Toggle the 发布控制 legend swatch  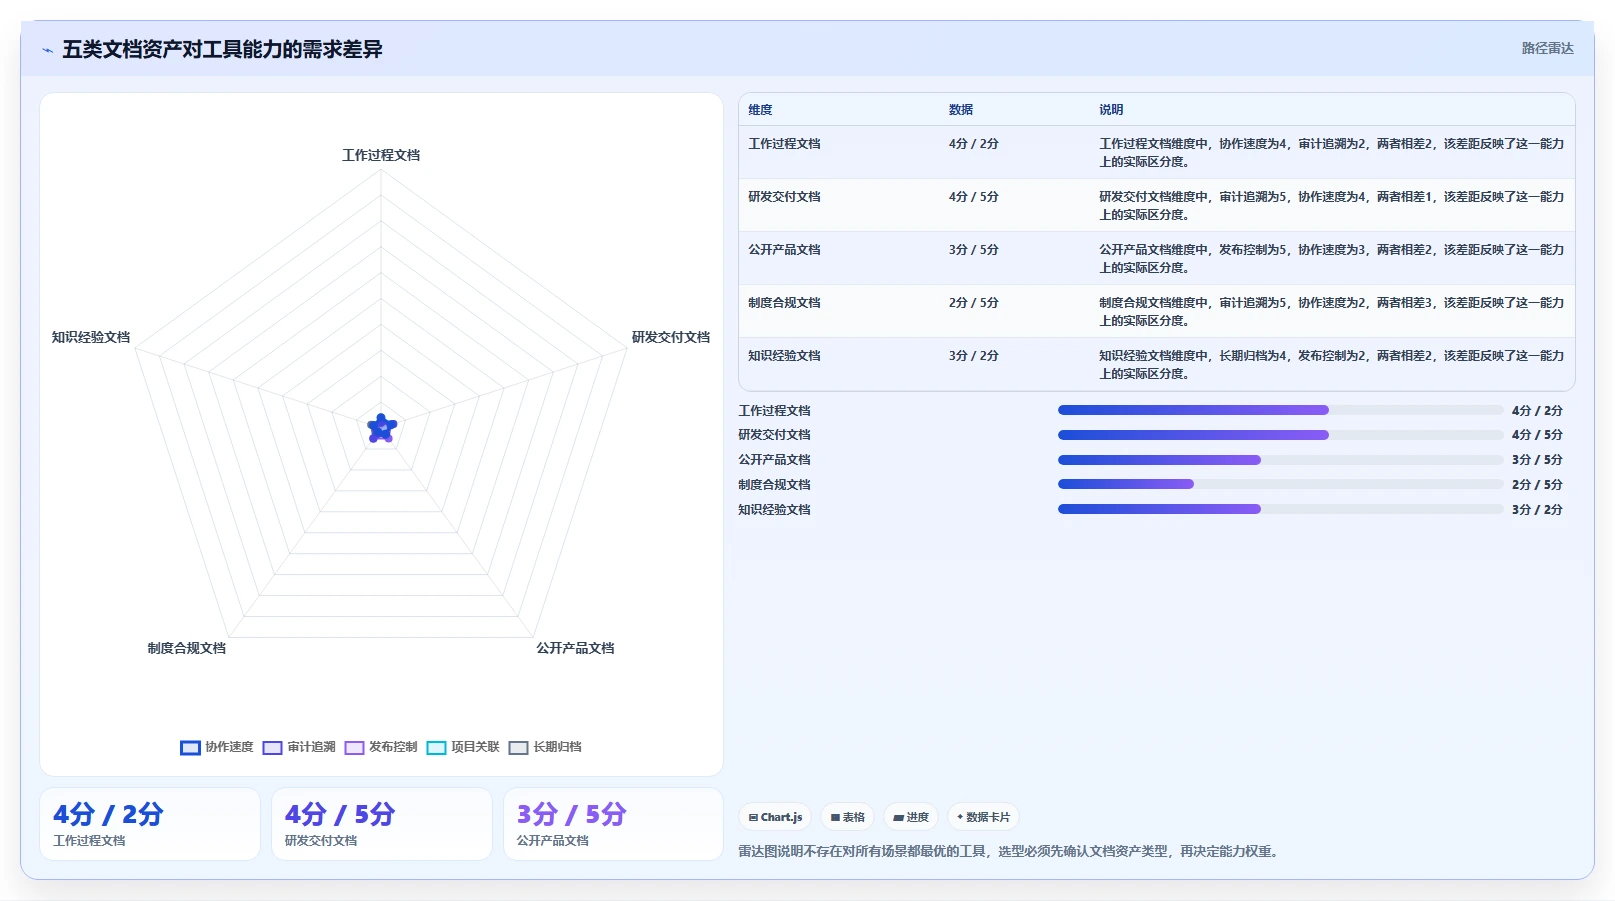[354, 748]
